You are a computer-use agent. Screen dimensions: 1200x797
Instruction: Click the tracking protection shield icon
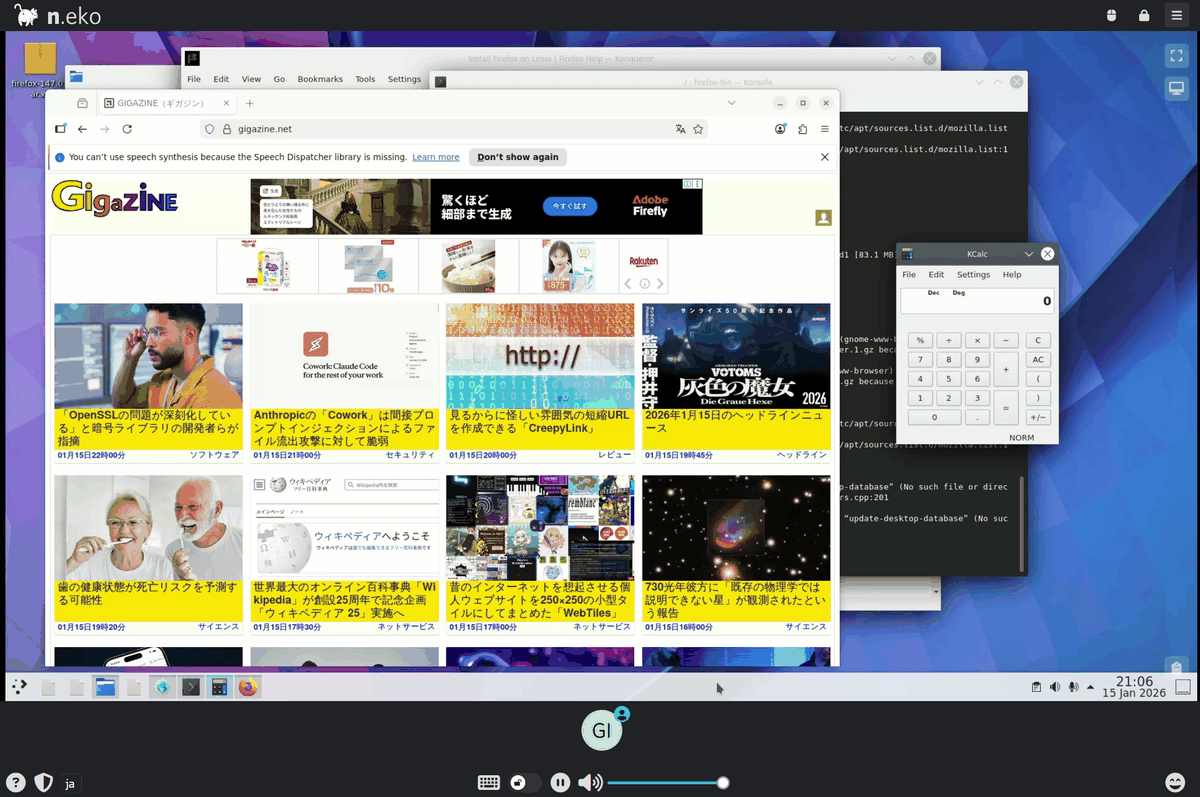[x=209, y=129]
